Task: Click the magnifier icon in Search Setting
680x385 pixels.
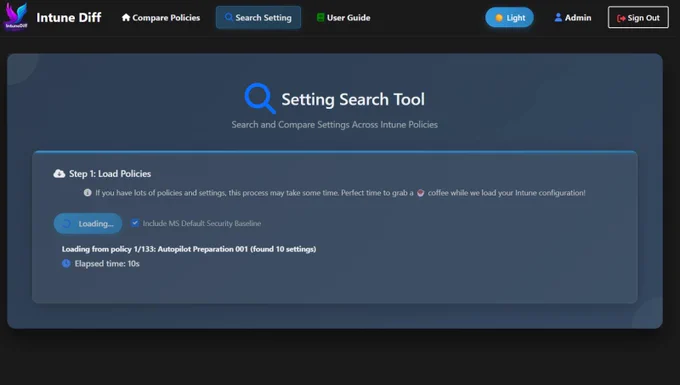Action: coord(229,17)
